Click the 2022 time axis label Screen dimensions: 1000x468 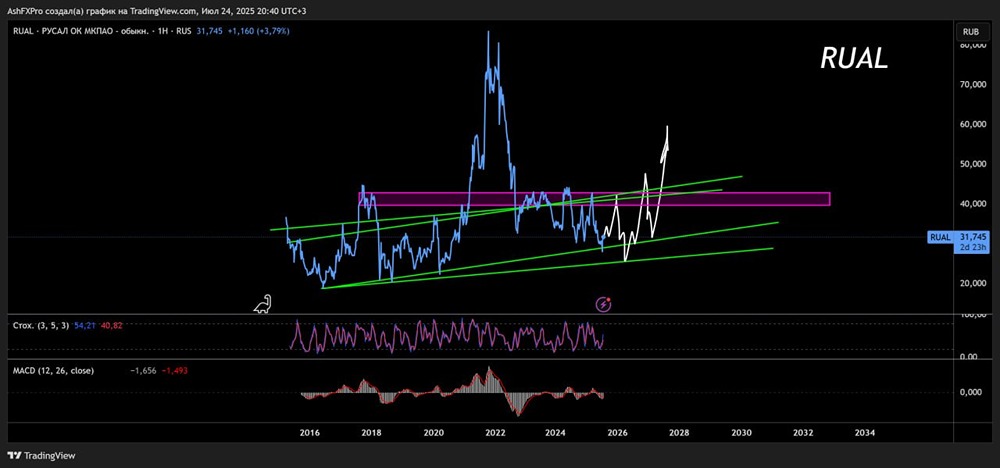[495, 432]
